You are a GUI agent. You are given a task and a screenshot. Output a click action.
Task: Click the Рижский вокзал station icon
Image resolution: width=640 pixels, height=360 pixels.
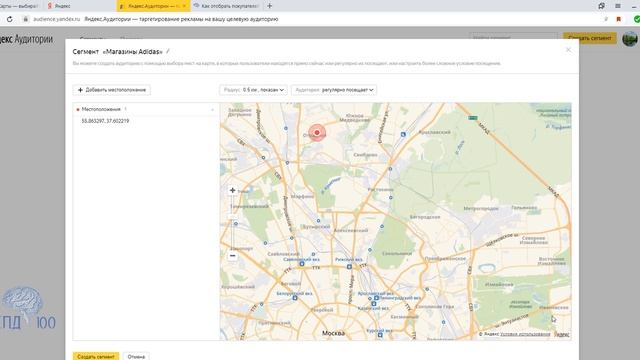tap(349, 267)
